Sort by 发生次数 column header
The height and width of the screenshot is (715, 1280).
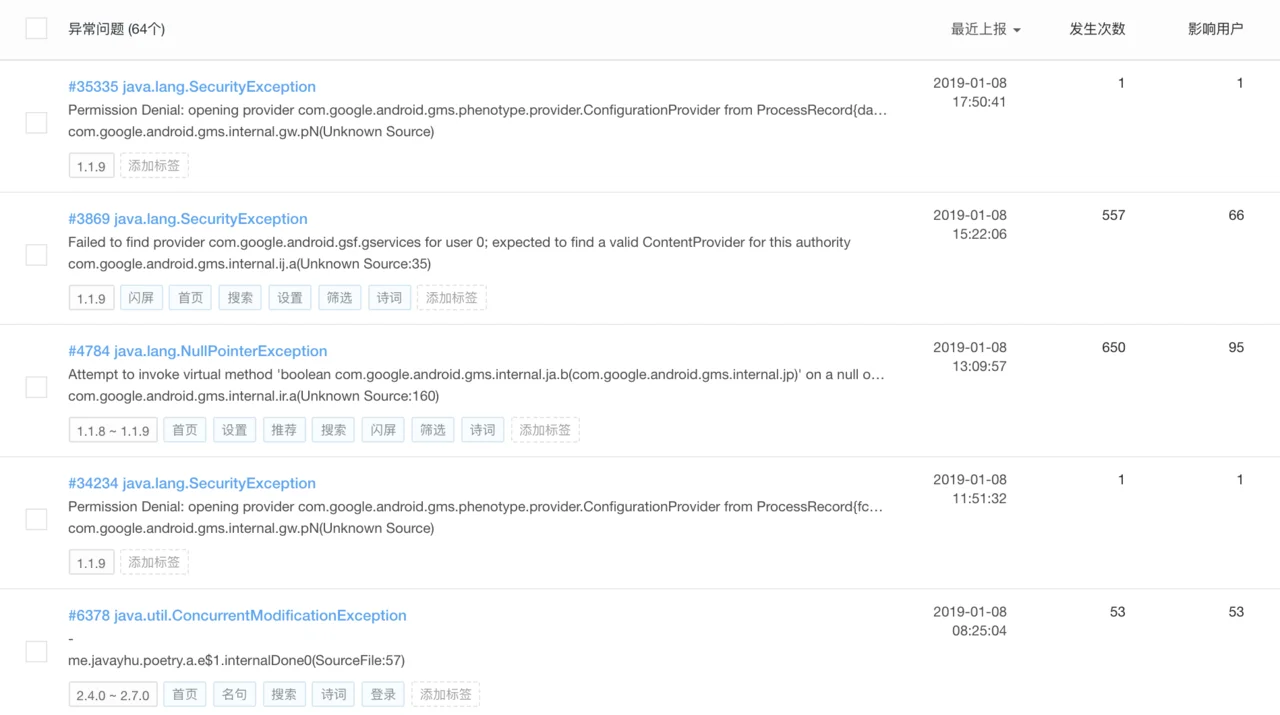pos(1097,29)
